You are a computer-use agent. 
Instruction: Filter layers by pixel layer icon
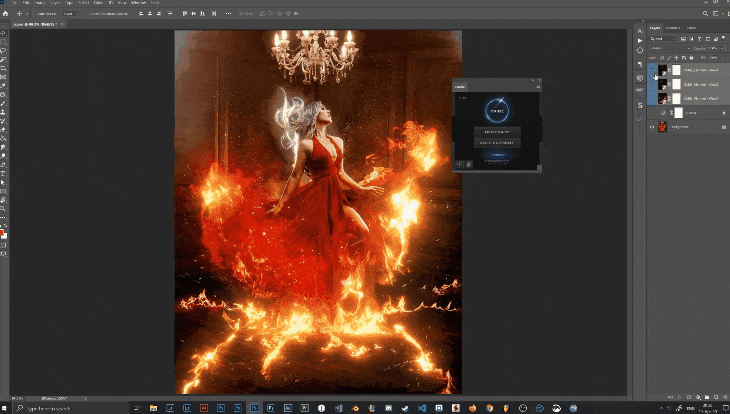[x=683, y=39]
